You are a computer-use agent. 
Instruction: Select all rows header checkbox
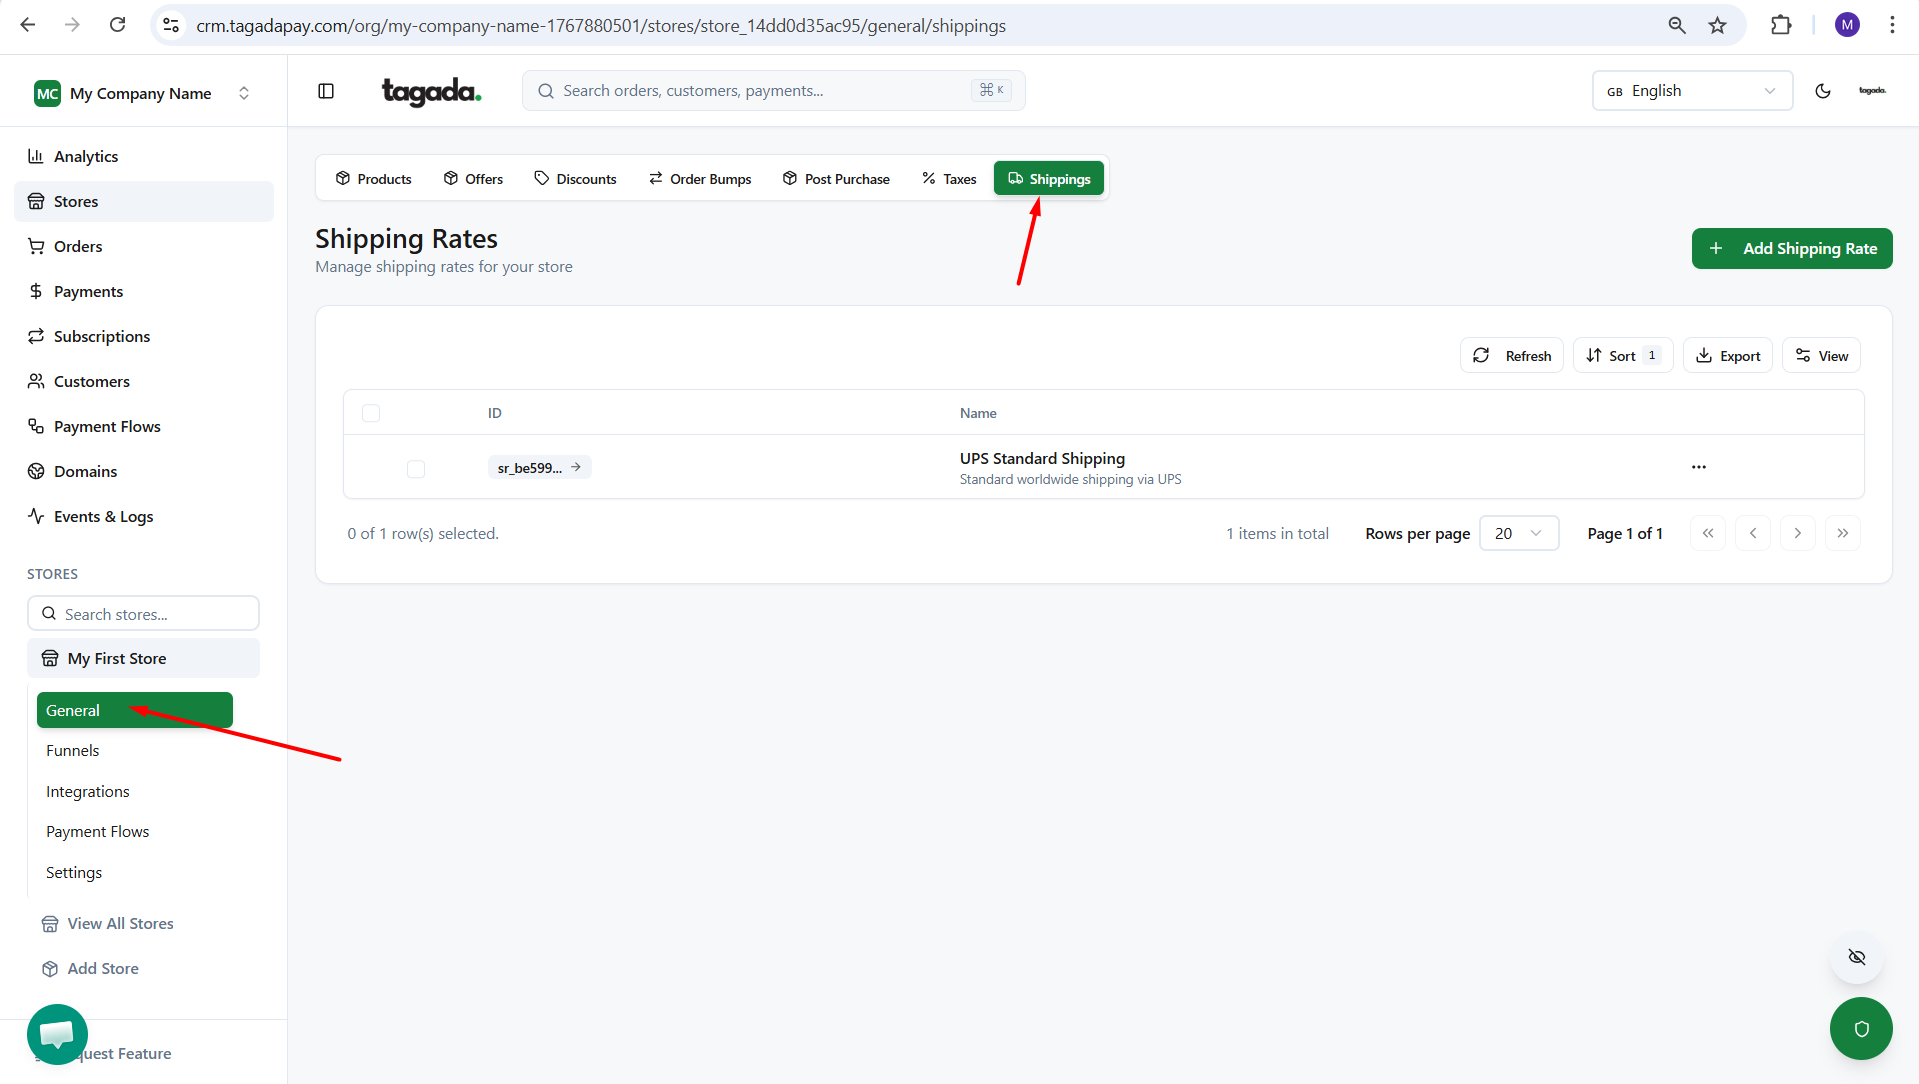tap(371, 413)
